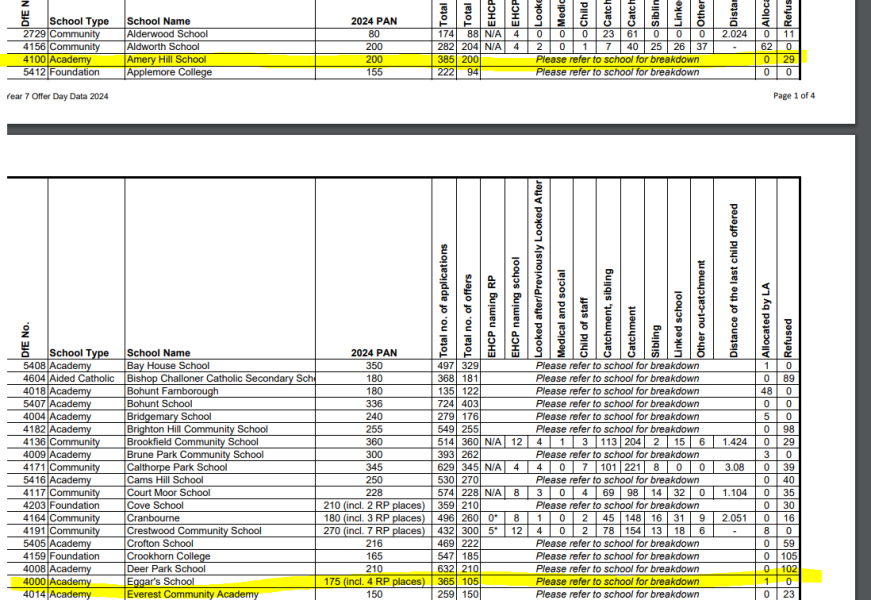Click DfE number 4000 for Eggar's School
This screenshot has width=871, height=600.
click(x=34, y=582)
